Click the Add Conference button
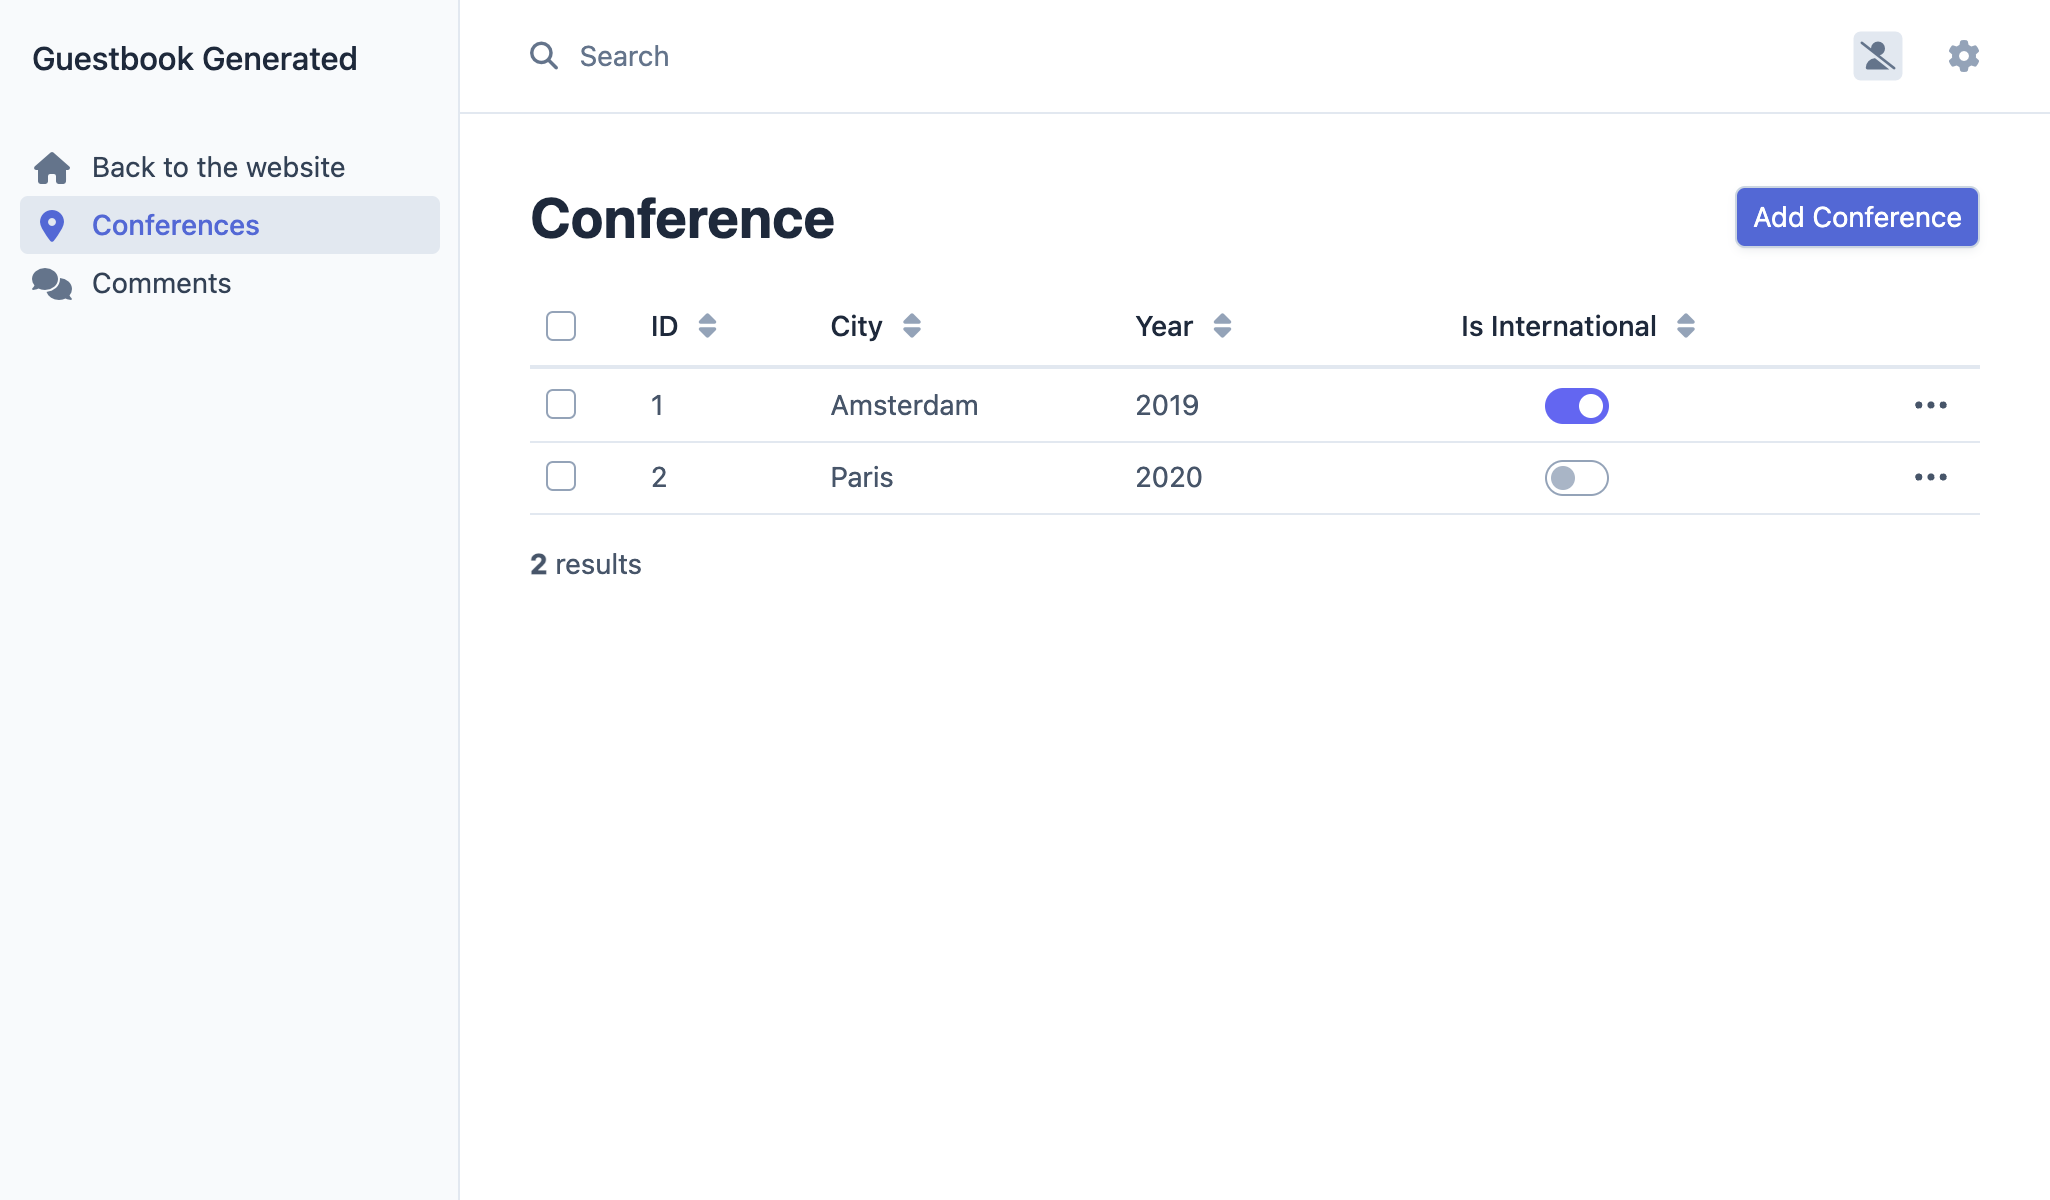 [1856, 217]
